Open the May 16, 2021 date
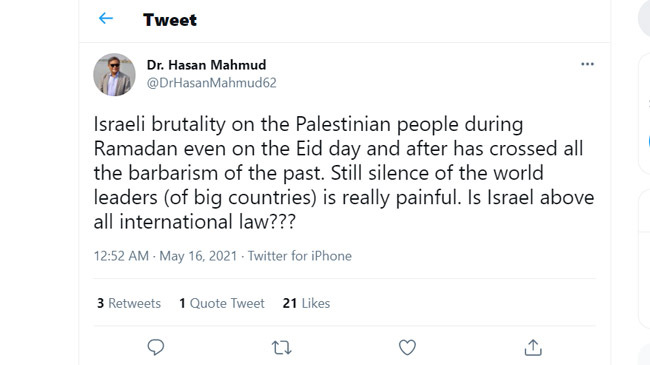The width and height of the screenshot is (650, 365). point(198,256)
